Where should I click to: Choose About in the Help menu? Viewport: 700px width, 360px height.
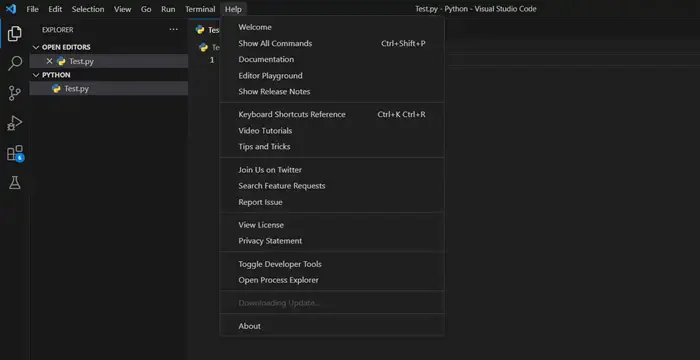pyautogui.click(x=332, y=326)
